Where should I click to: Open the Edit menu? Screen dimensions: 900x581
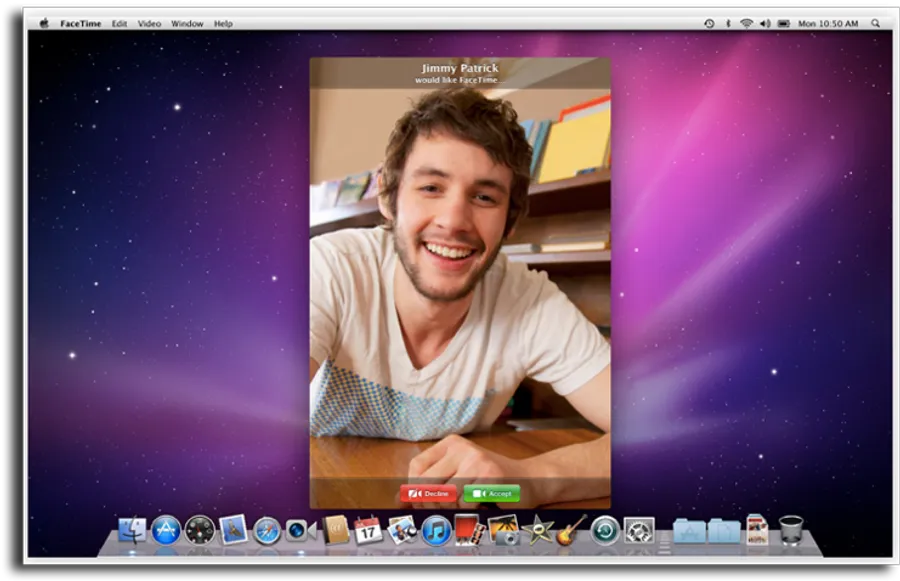(119, 24)
